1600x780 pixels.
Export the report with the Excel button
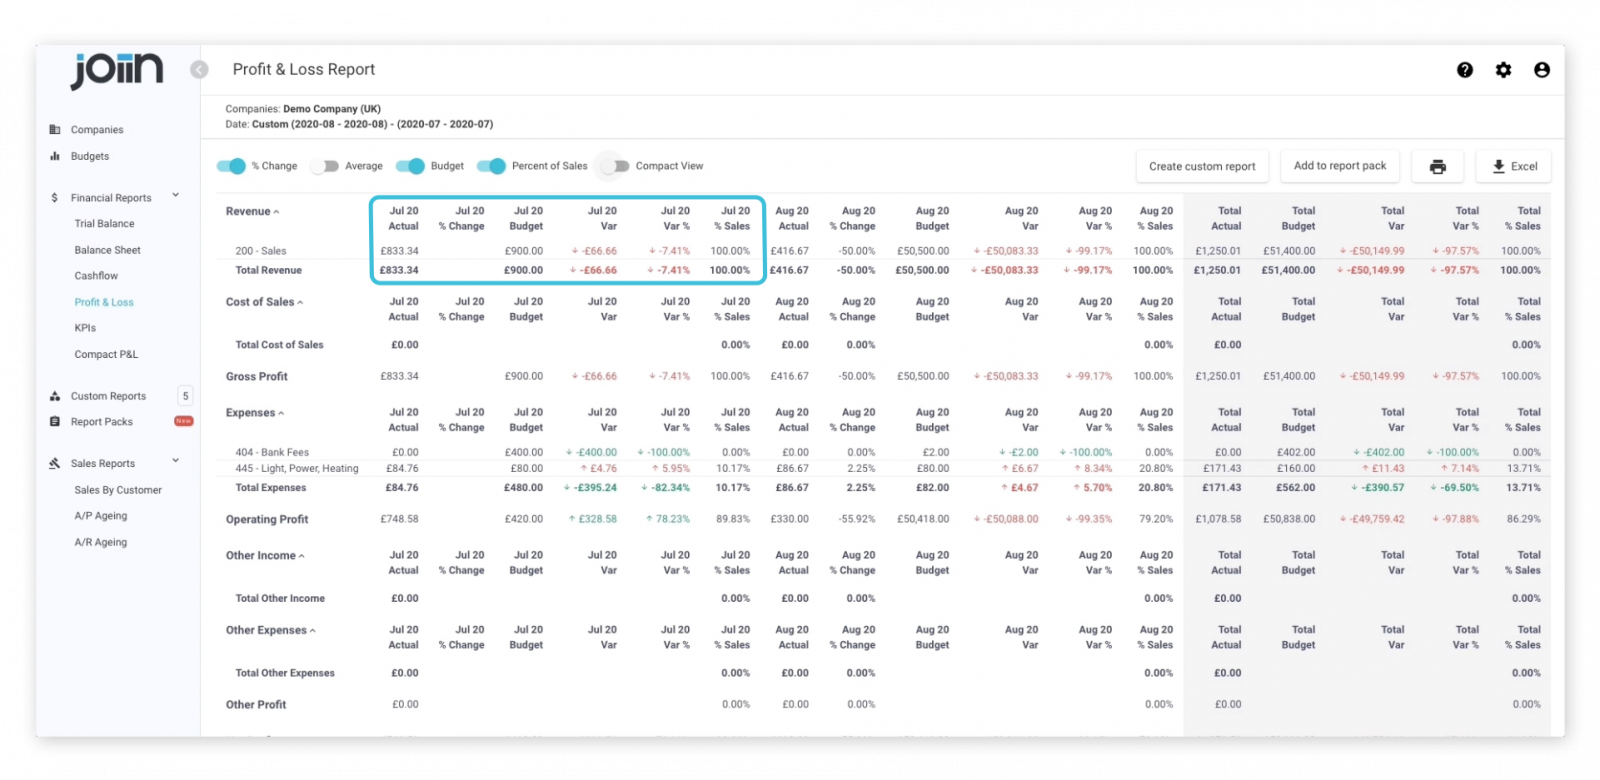click(1513, 167)
